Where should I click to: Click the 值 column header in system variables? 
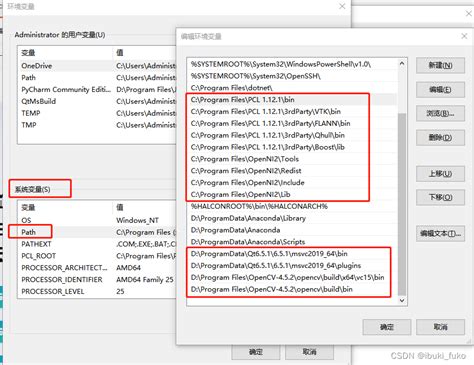tap(144, 207)
